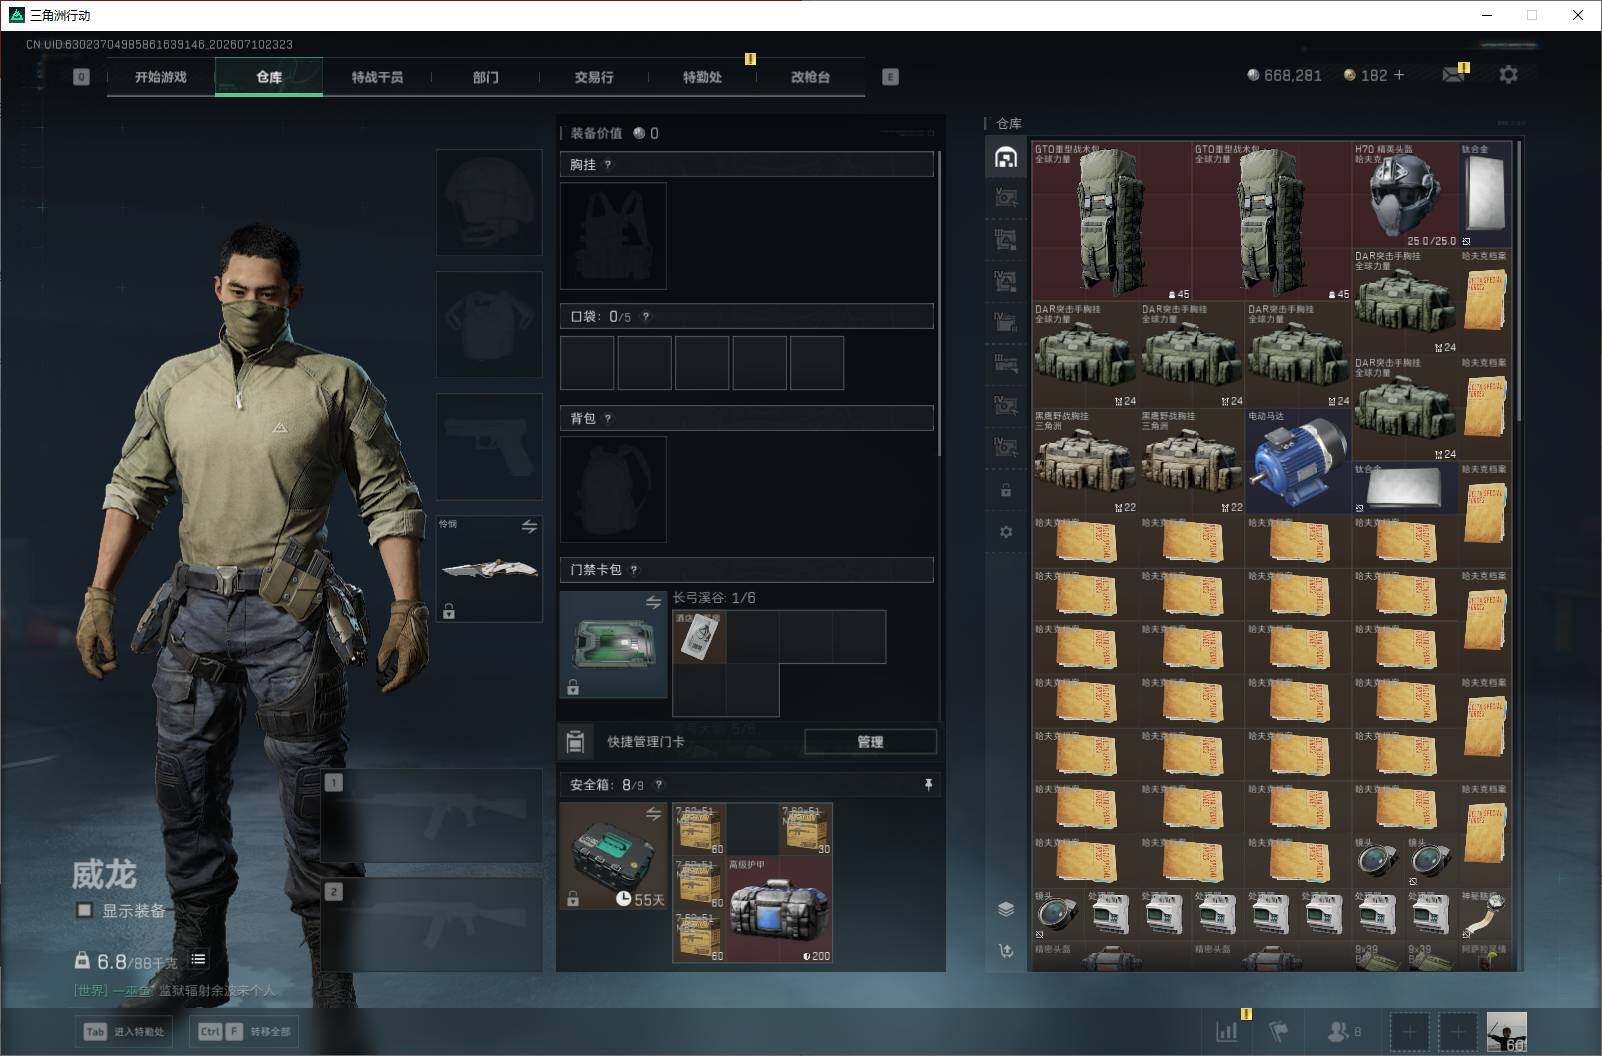Click the stacked layers icon in warehouse sidebar

pyautogui.click(x=1006, y=909)
